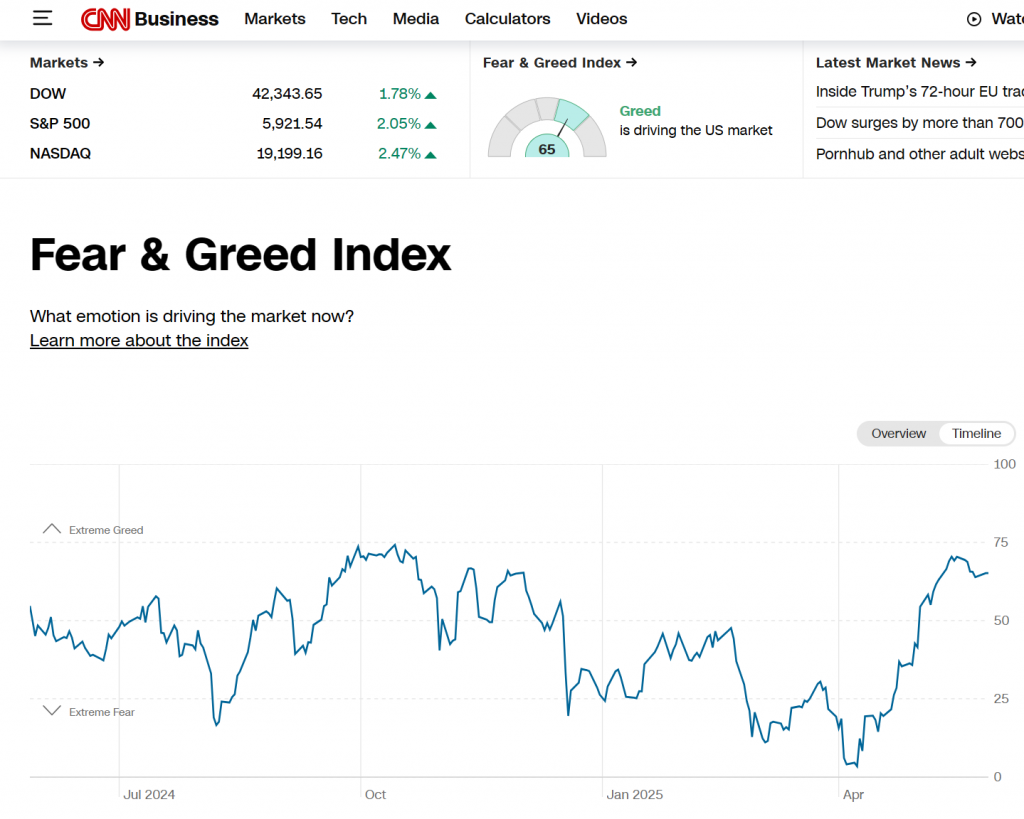Click the CNN Business logo
The width and height of the screenshot is (1024, 819).
150,19
